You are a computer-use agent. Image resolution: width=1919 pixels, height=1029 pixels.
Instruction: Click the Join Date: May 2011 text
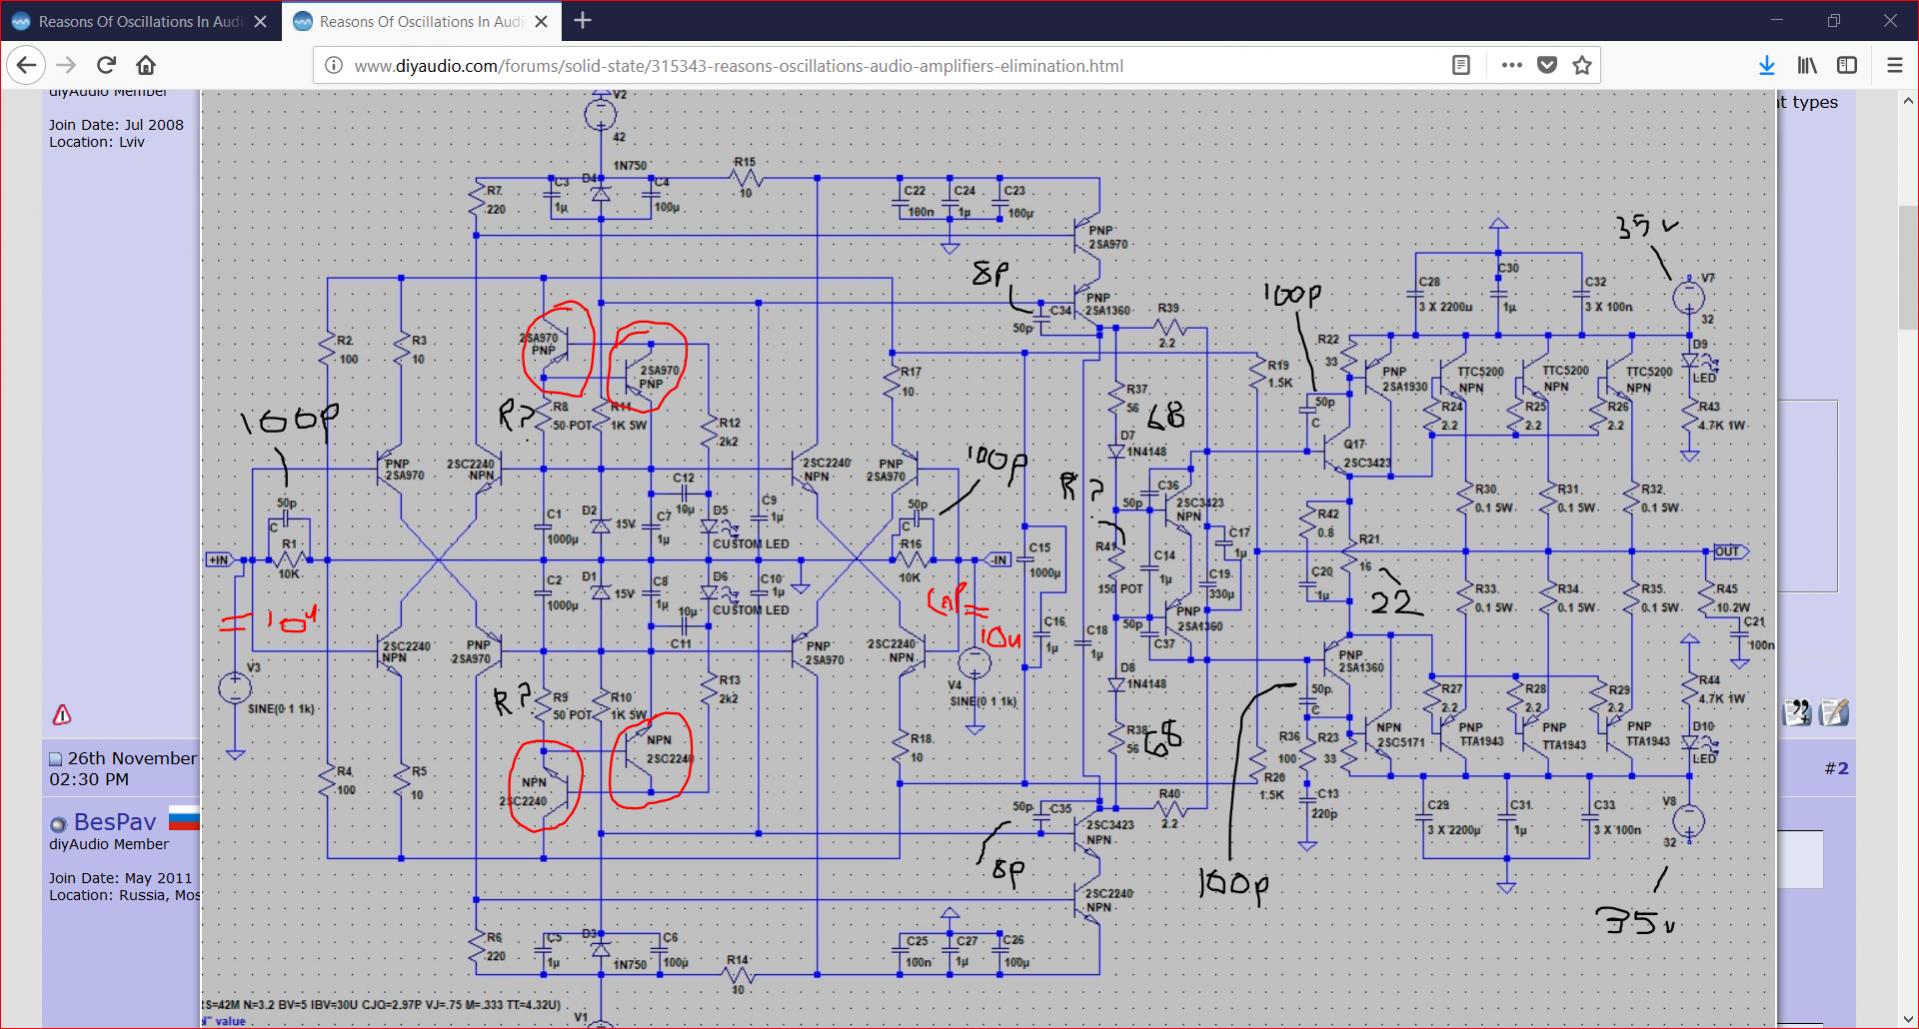120,878
